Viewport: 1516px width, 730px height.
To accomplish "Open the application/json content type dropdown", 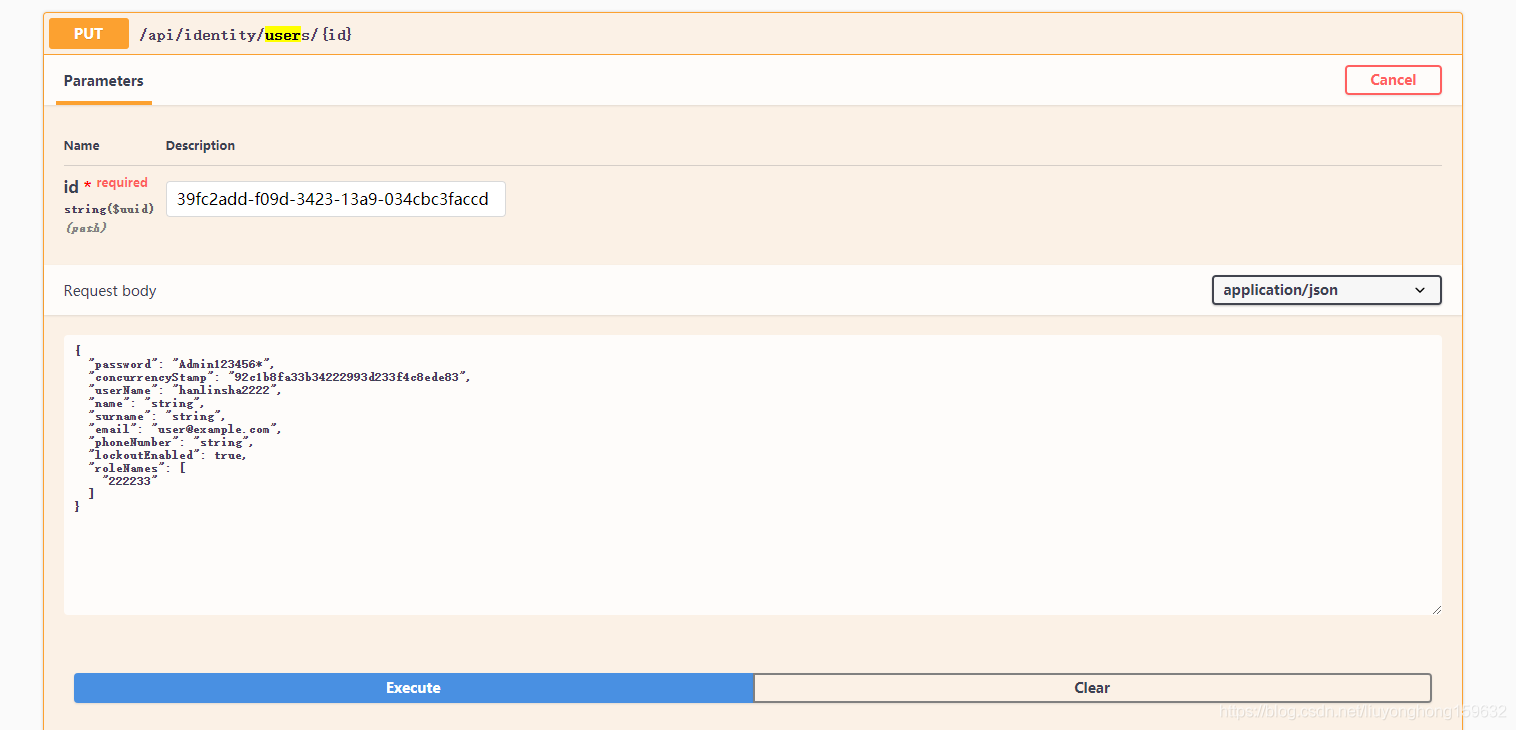I will click(1325, 290).
